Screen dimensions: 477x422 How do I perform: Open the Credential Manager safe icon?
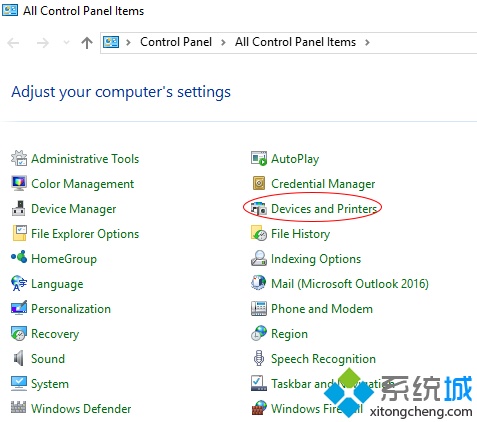259,183
